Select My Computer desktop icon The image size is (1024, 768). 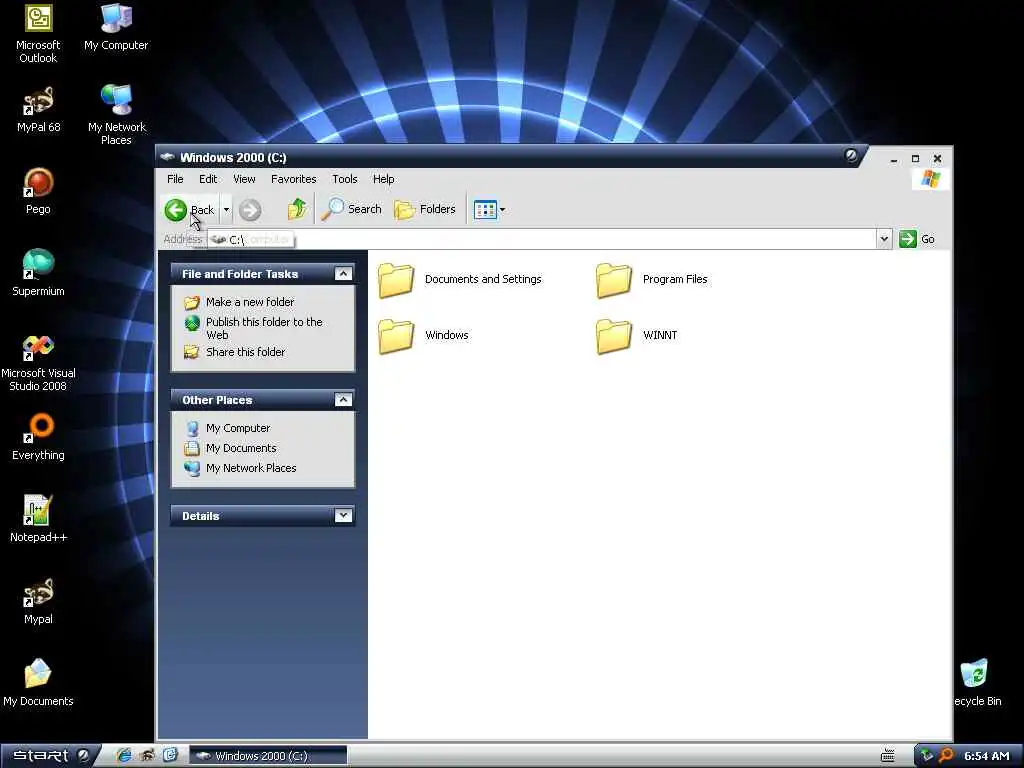coord(116,27)
